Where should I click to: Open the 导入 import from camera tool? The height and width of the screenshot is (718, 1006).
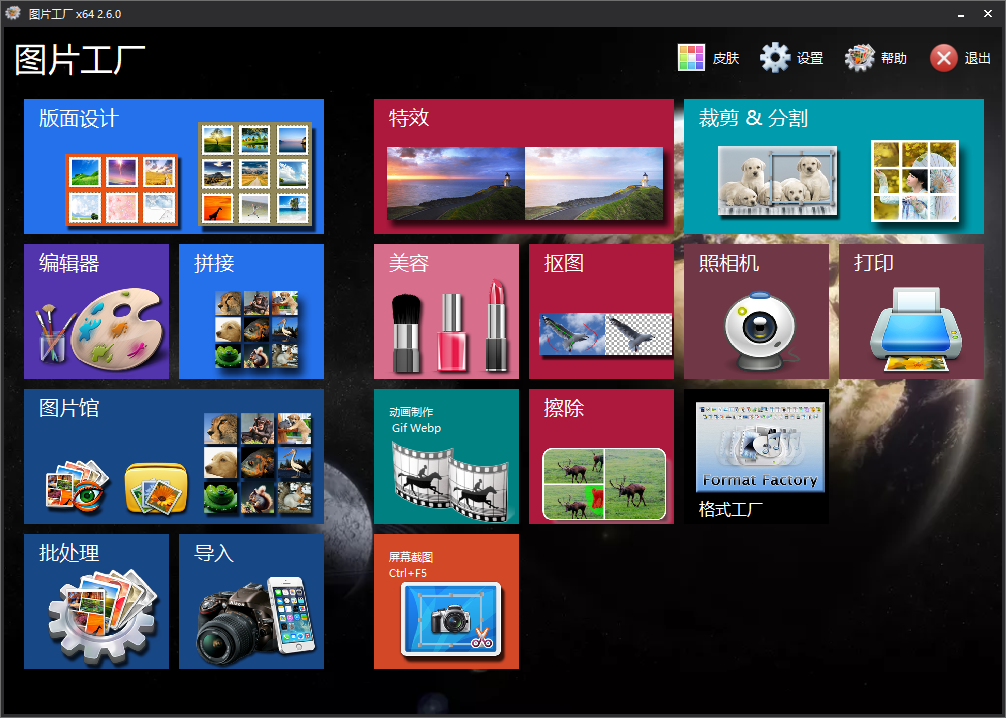pos(250,601)
